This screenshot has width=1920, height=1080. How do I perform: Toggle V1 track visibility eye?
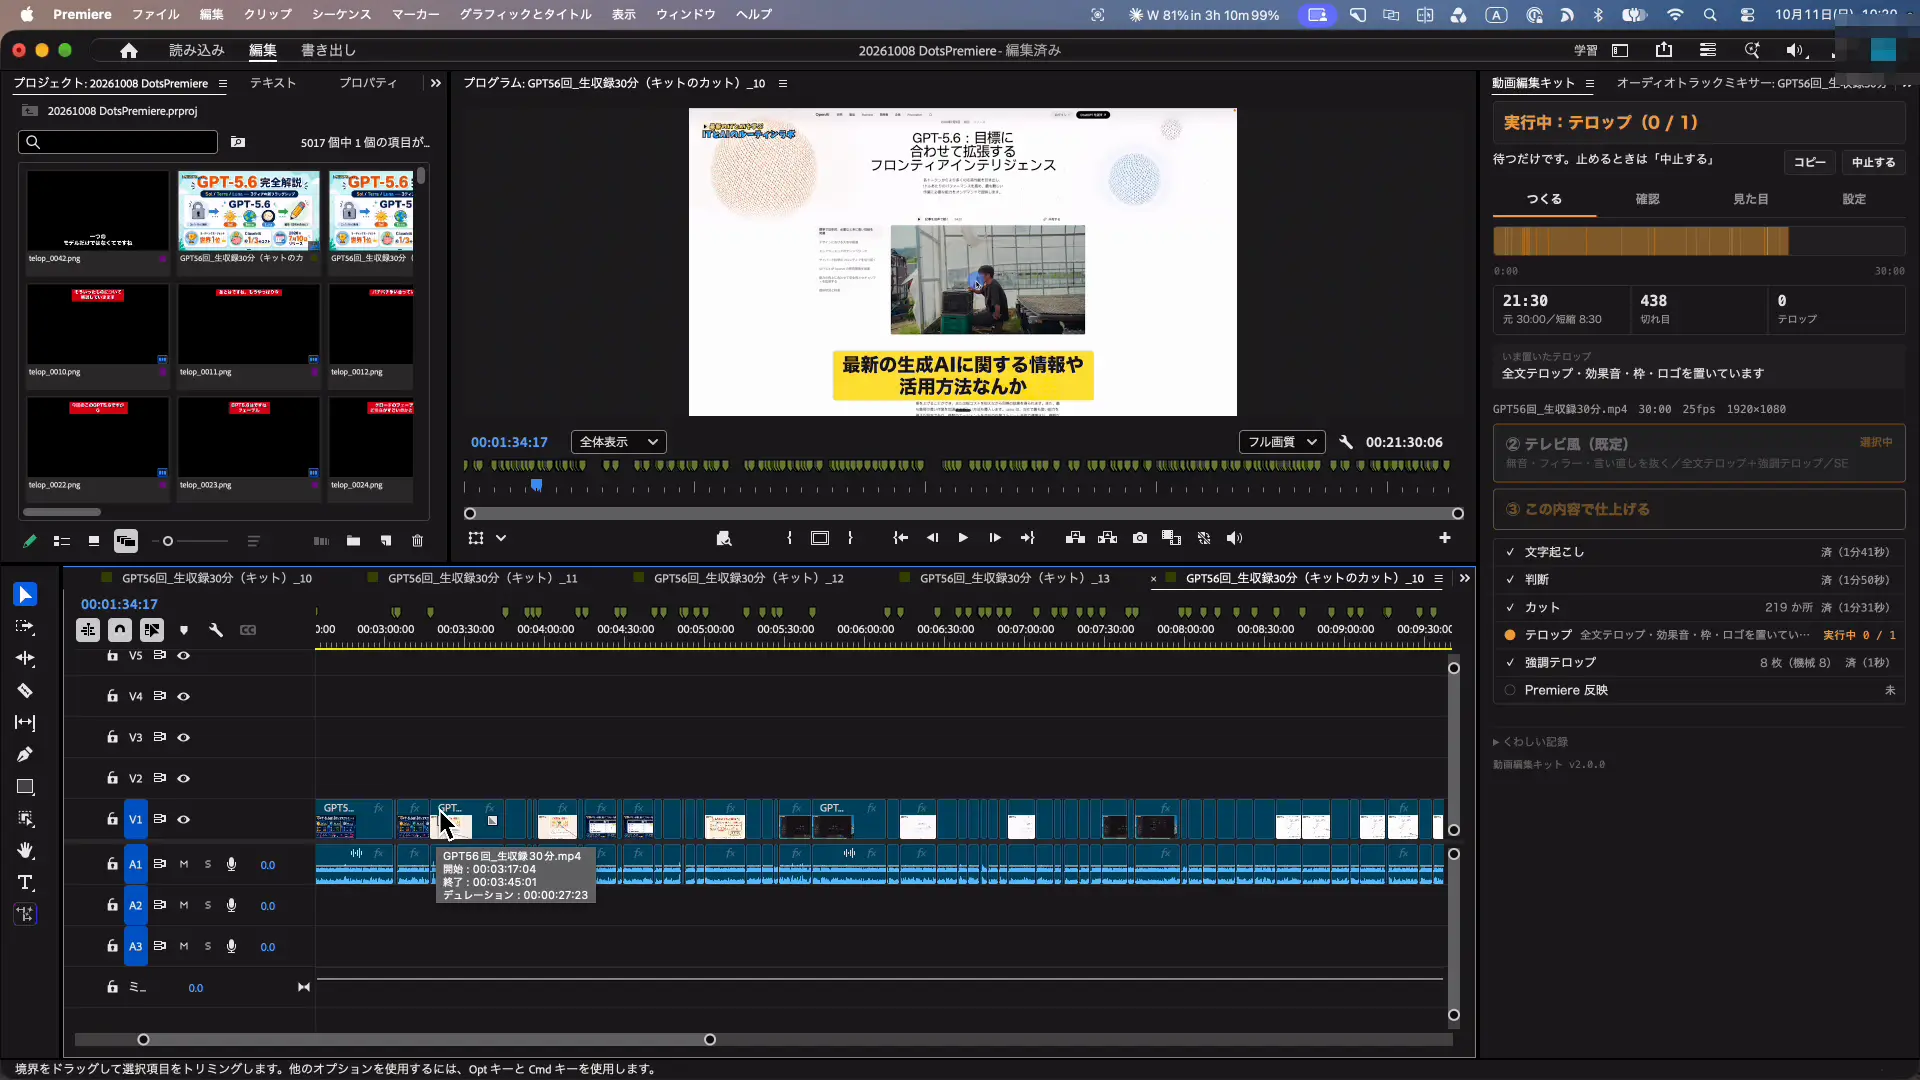[184, 819]
